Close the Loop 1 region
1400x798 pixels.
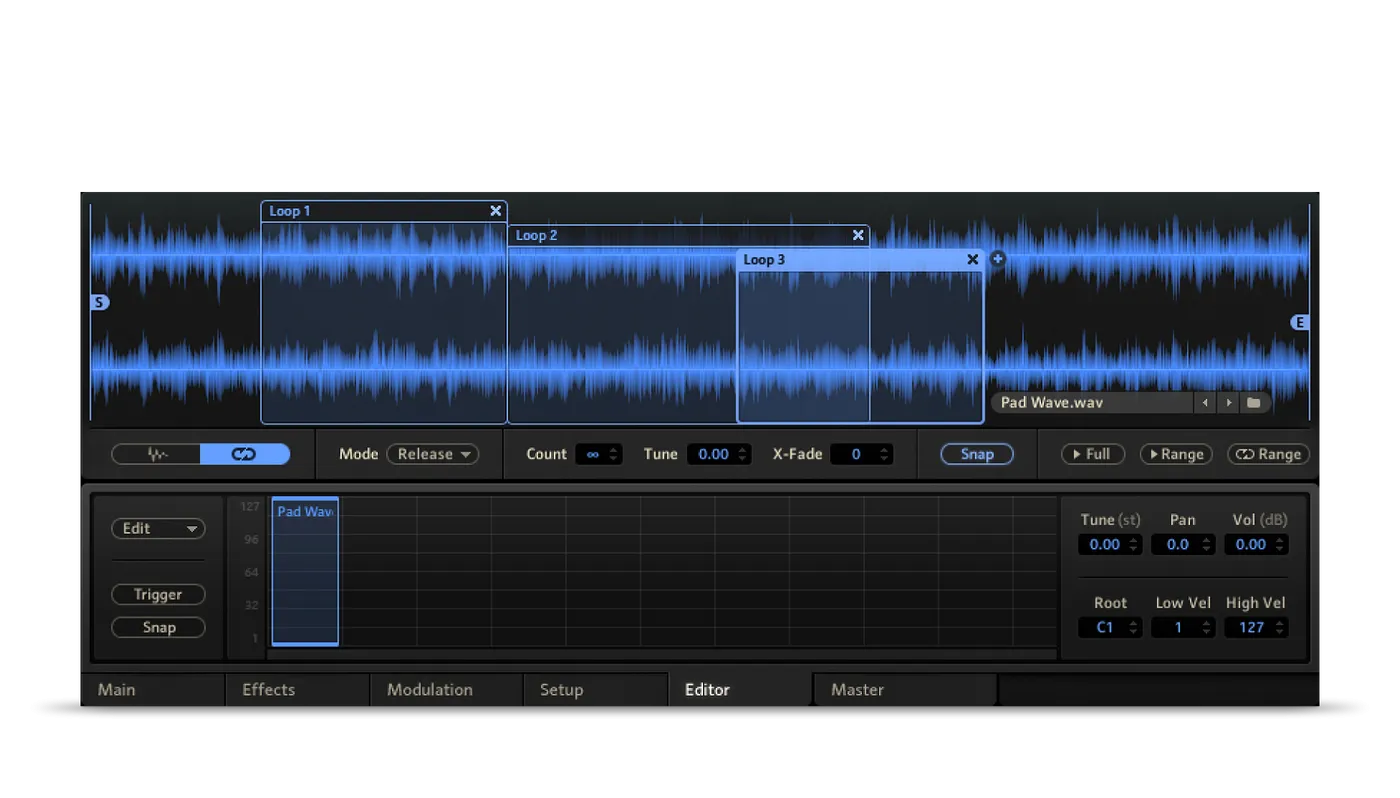[x=495, y=211]
